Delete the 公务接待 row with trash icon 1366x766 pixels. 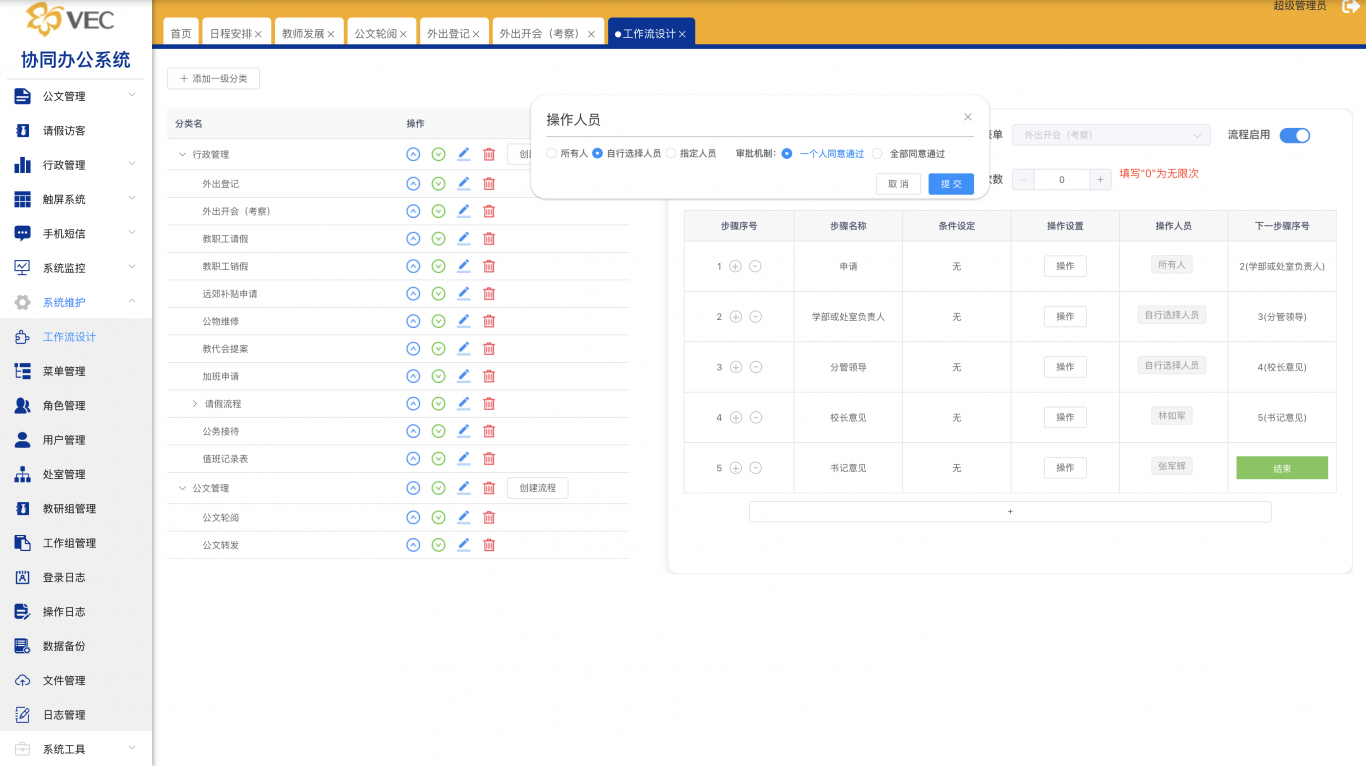pos(489,431)
